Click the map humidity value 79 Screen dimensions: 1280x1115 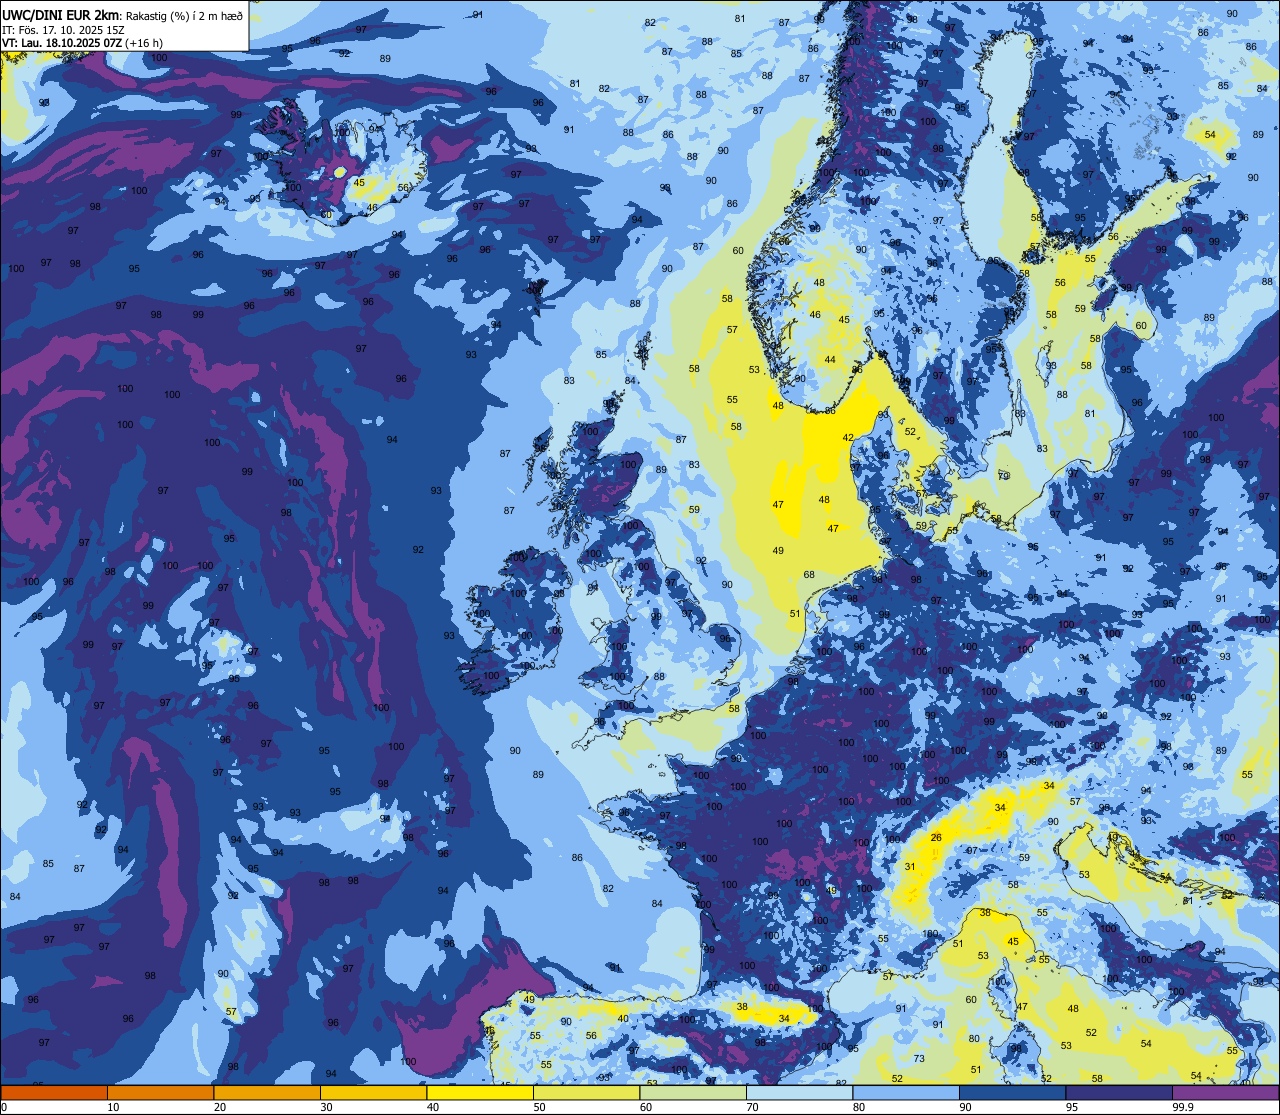1003,476
